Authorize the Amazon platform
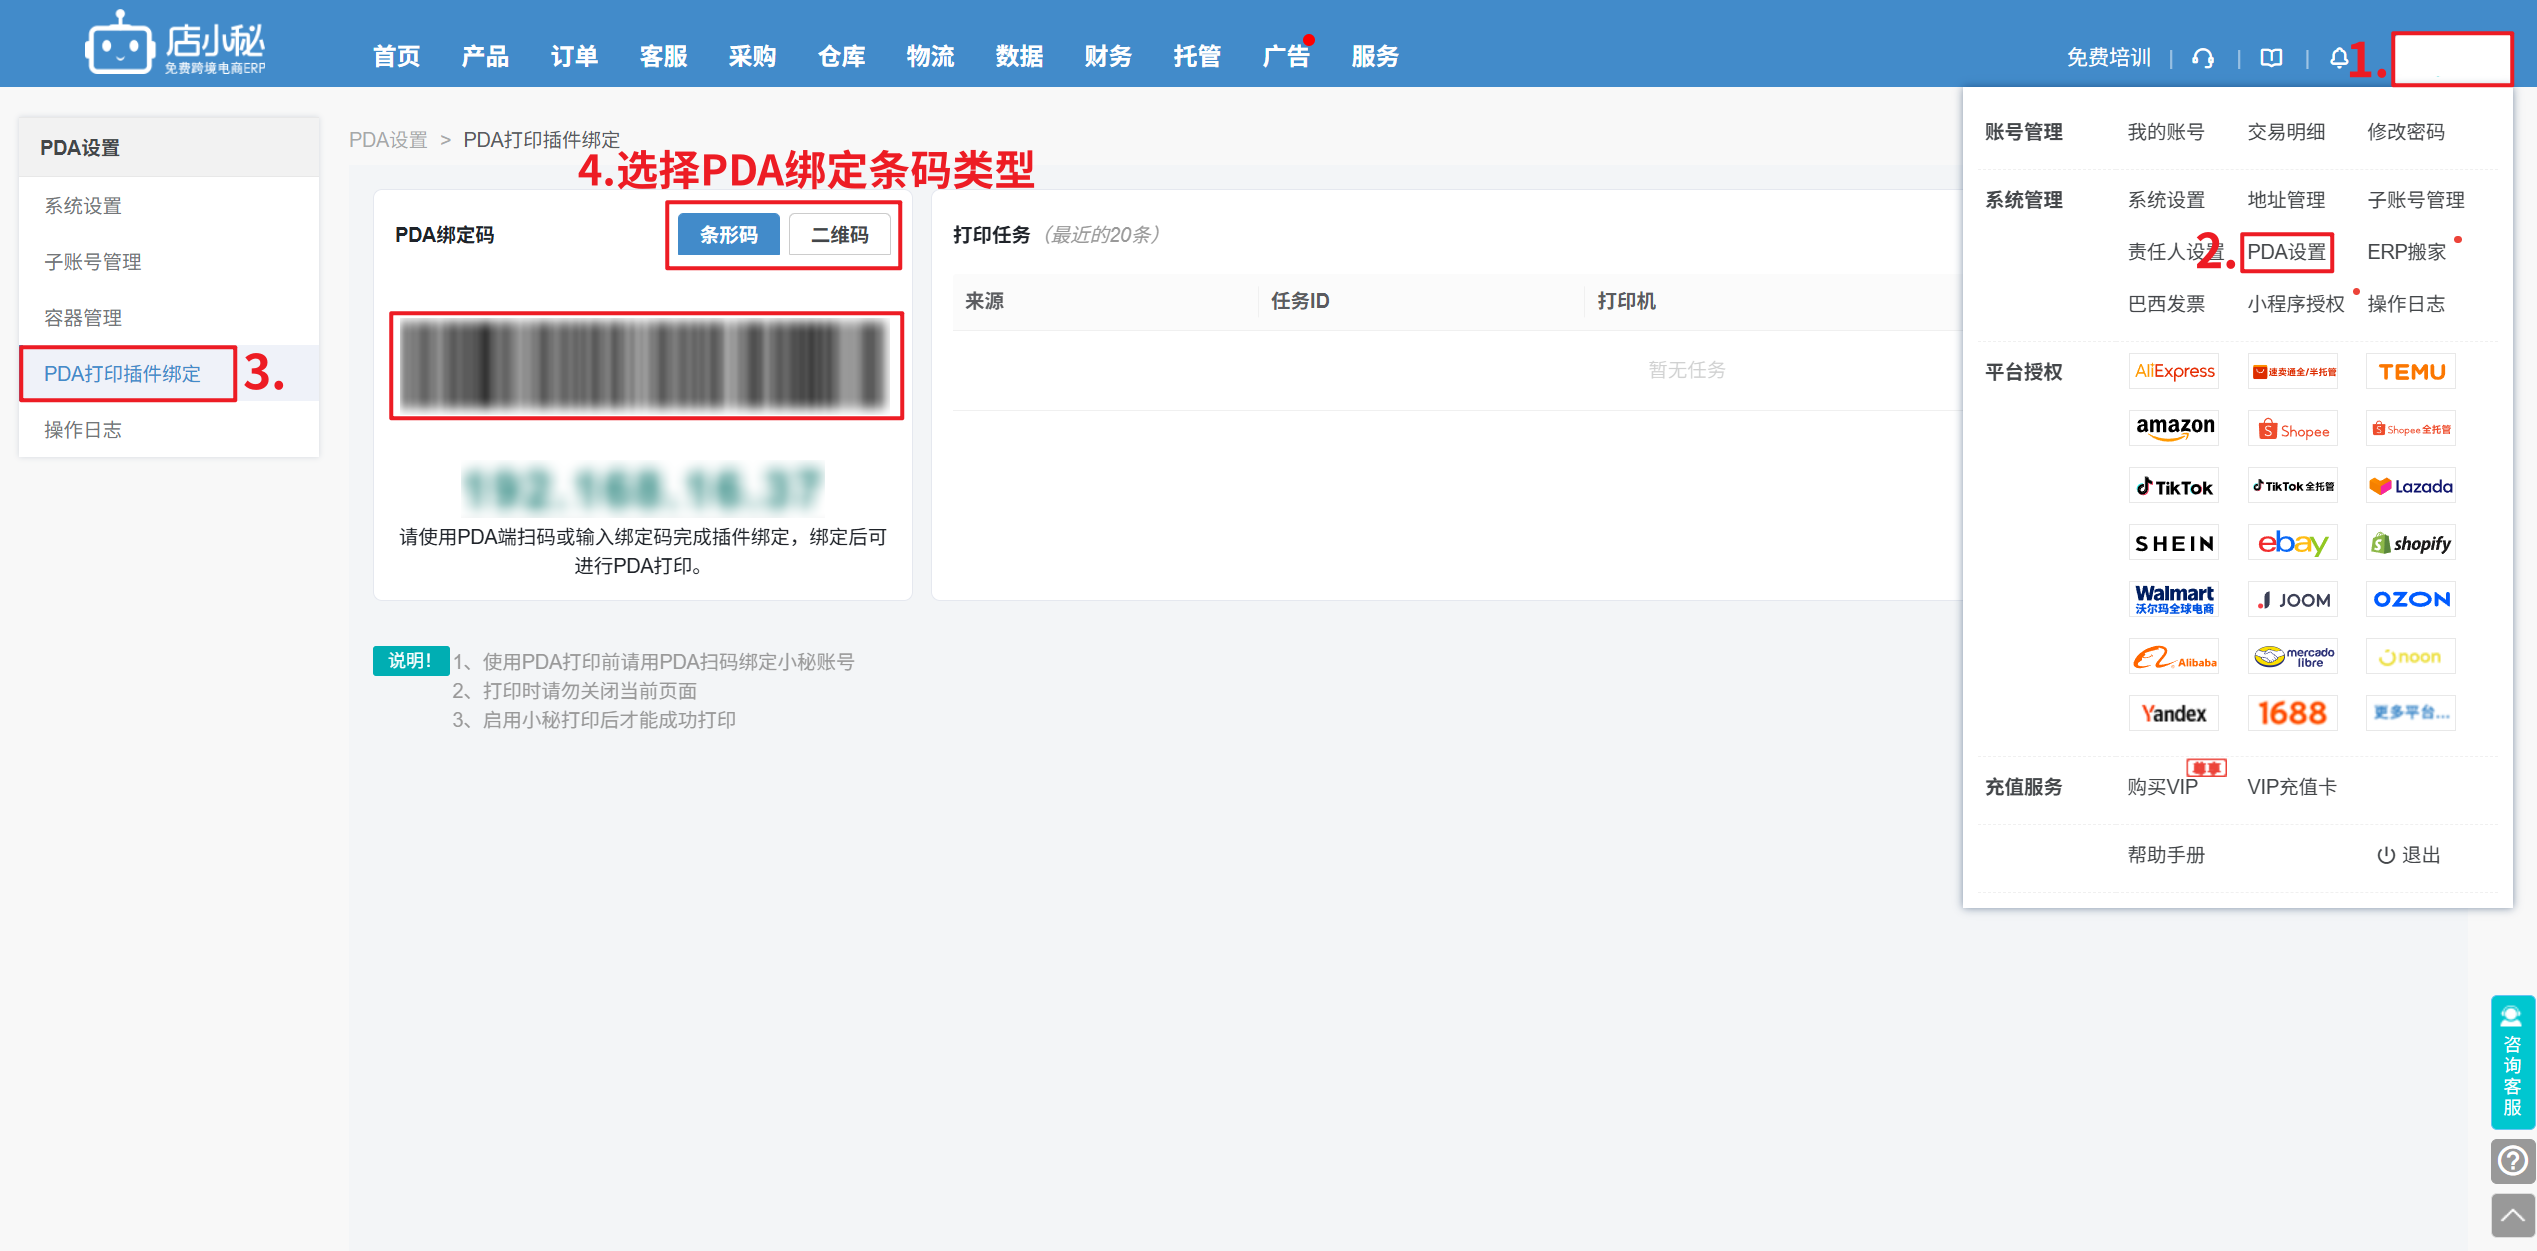The image size is (2537, 1251). point(2174,429)
